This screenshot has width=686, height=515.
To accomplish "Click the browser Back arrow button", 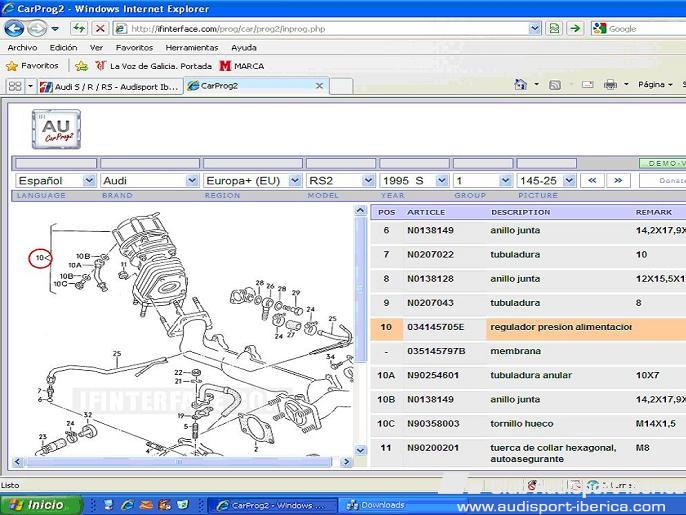I will tap(14, 29).
